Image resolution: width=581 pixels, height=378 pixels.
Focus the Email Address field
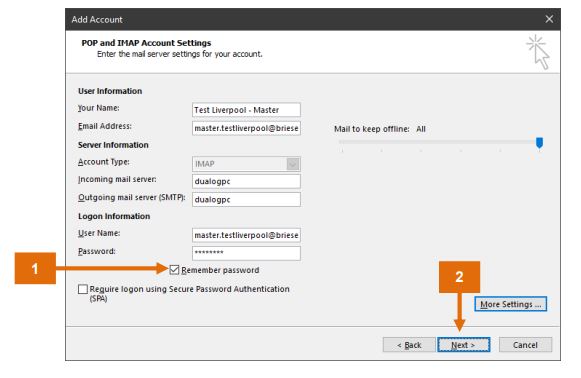pyautogui.click(x=246, y=128)
